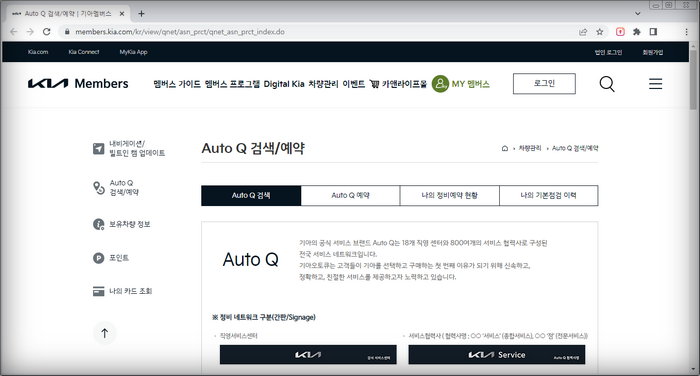Open 차량관리 menu
Viewport: 700px width, 376px height.
point(323,84)
